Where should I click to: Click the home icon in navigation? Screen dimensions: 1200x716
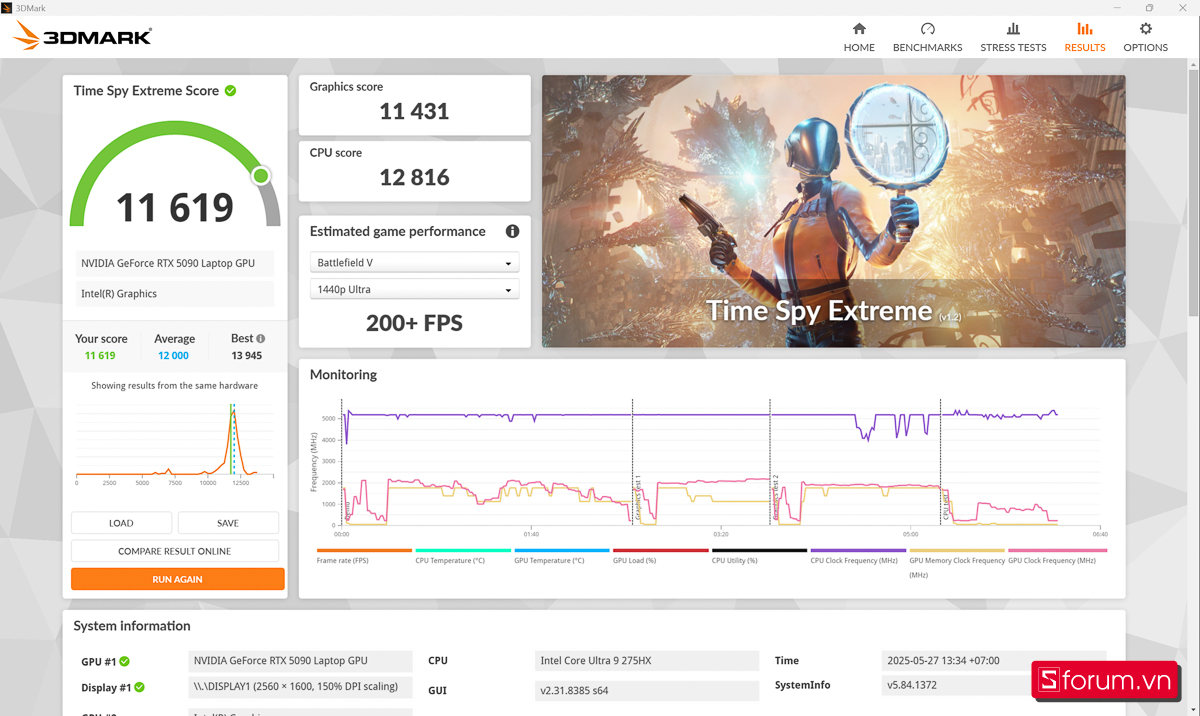(859, 29)
